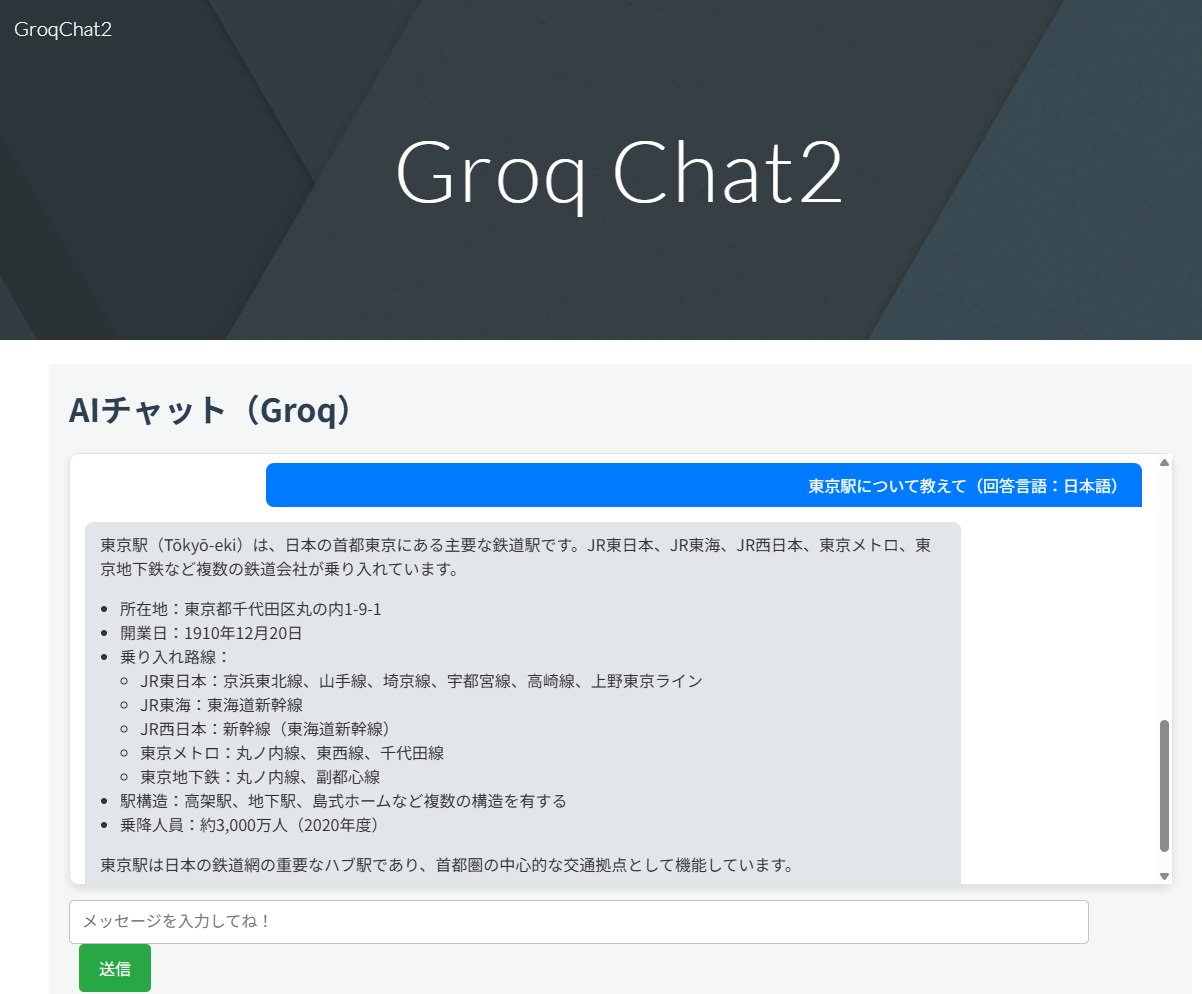The width and height of the screenshot is (1202, 994).
Task: Select the blue user message 東京駅について教えて
Action: click(704, 486)
